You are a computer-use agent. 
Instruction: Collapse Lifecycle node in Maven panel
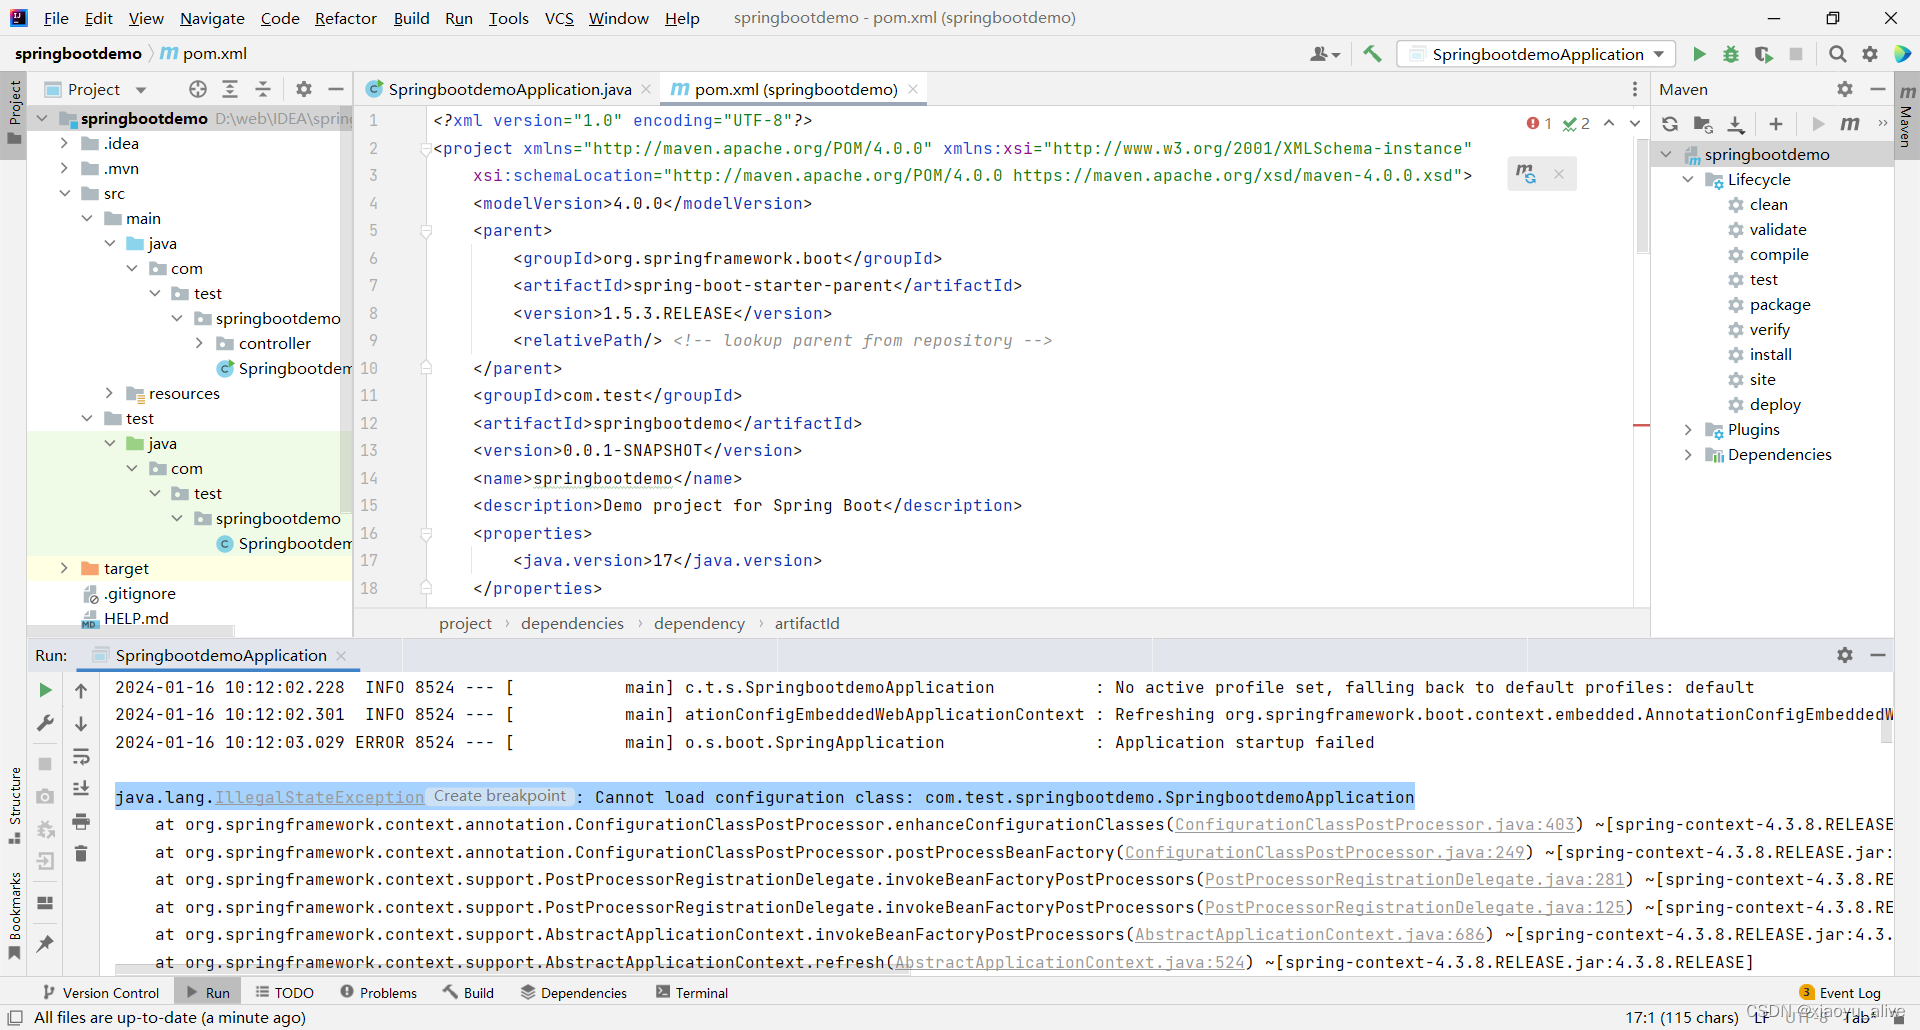1688,179
